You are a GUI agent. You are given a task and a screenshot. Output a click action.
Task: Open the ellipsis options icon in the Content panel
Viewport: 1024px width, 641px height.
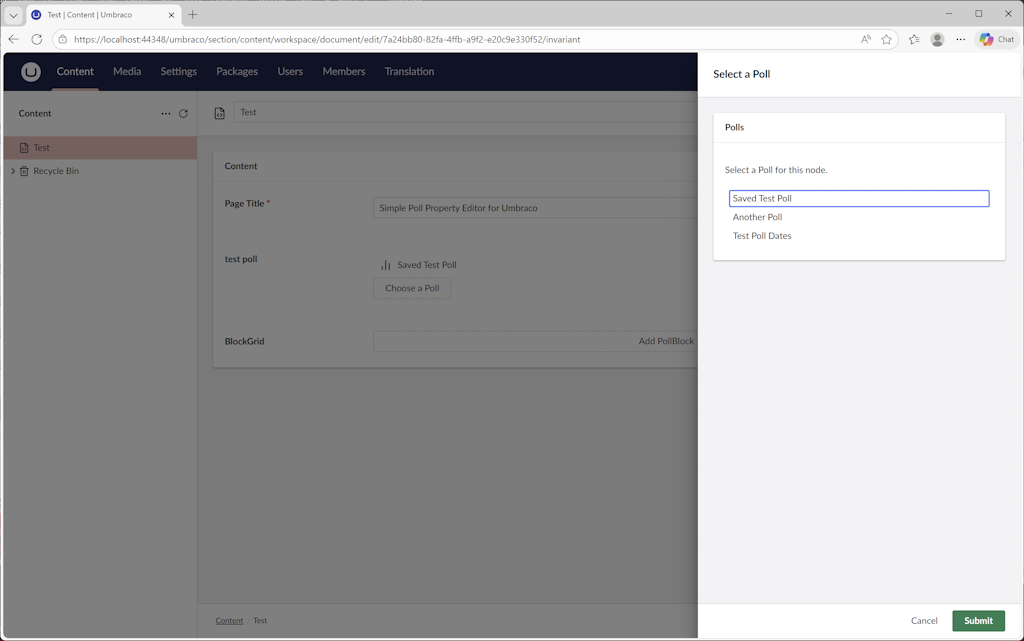[x=166, y=113]
